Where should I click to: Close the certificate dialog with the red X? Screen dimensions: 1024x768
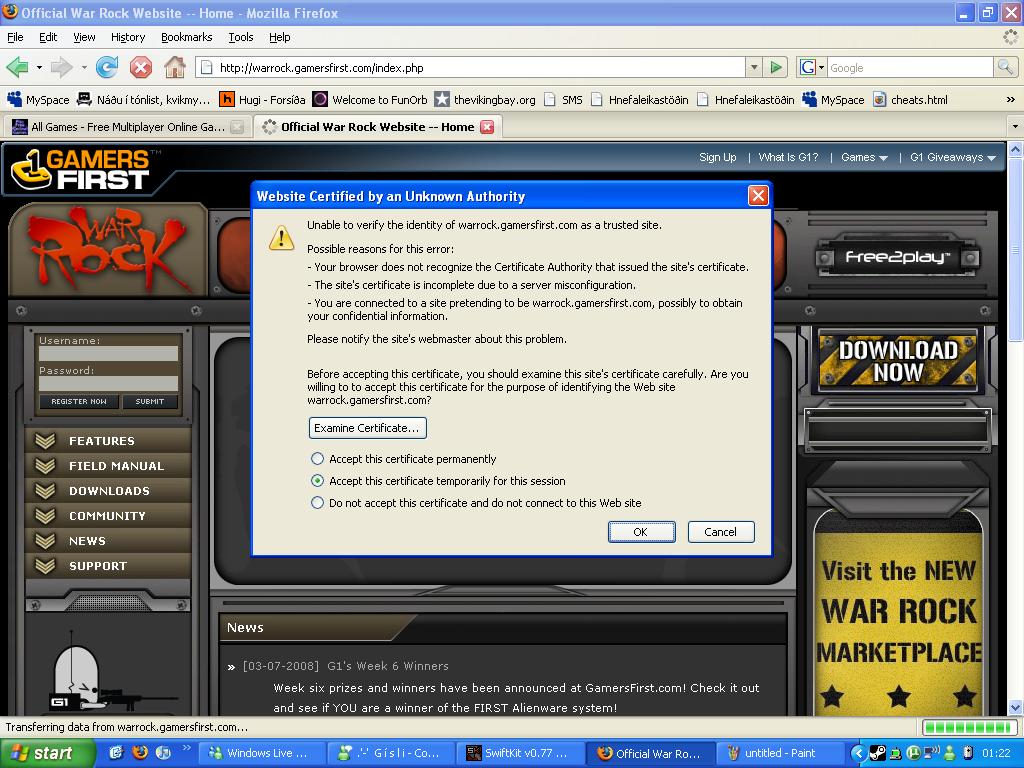pyautogui.click(x=758, y=195)
